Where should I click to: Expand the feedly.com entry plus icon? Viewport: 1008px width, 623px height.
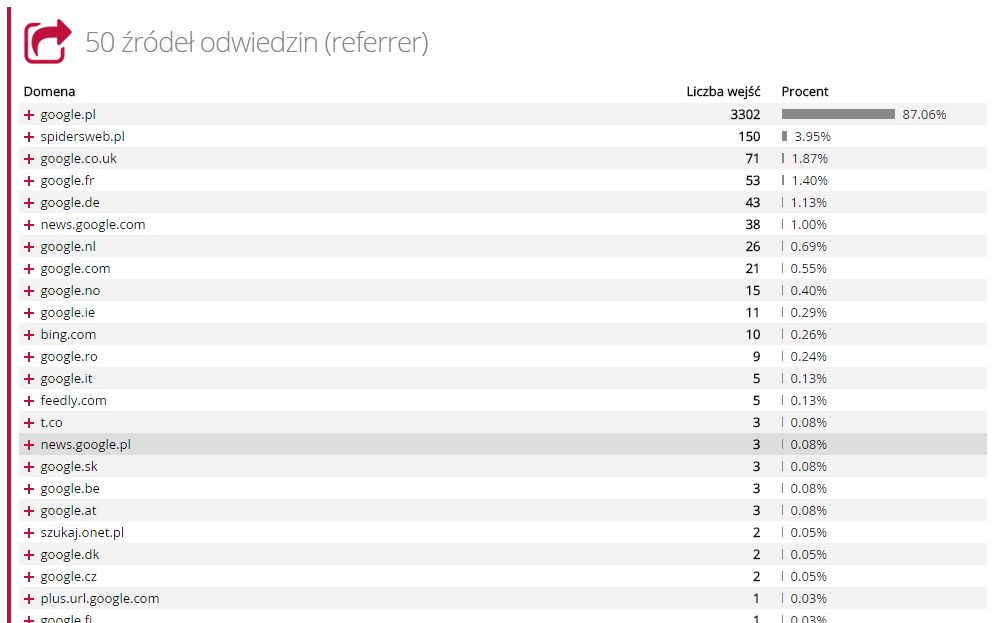coord(29,401)
